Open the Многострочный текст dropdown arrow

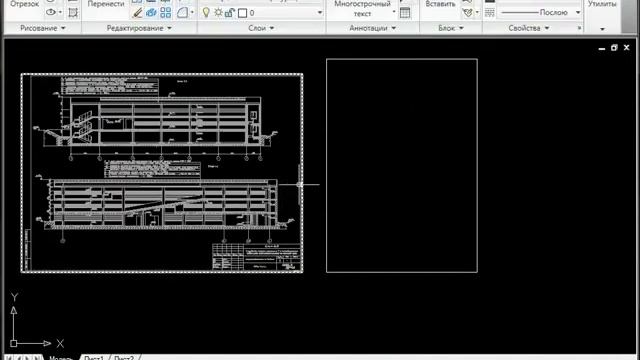(394, 11)
